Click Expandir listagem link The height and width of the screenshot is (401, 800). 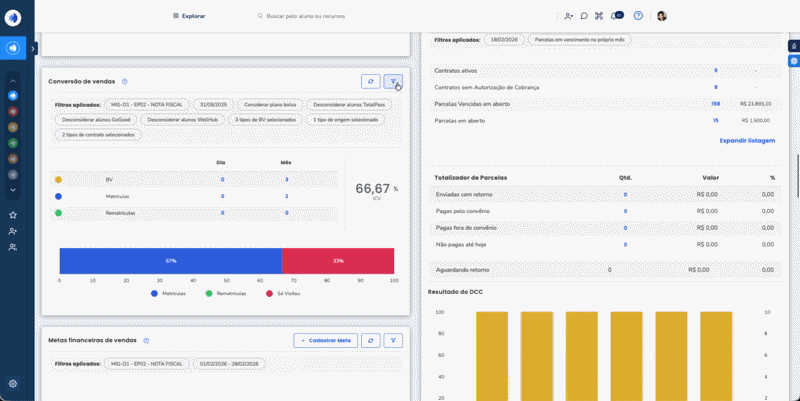click(746, 141)
